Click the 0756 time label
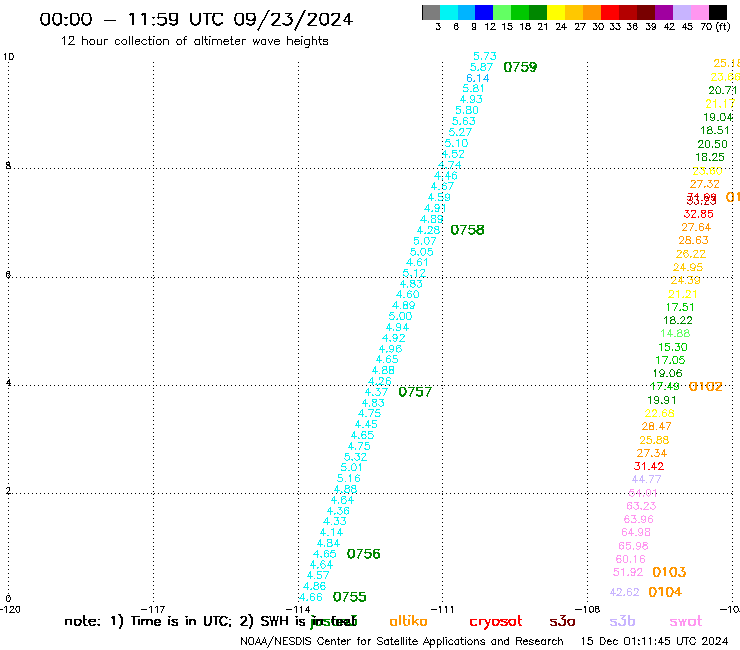This screenshot has height=650, width=740. [x=363, y=554]
